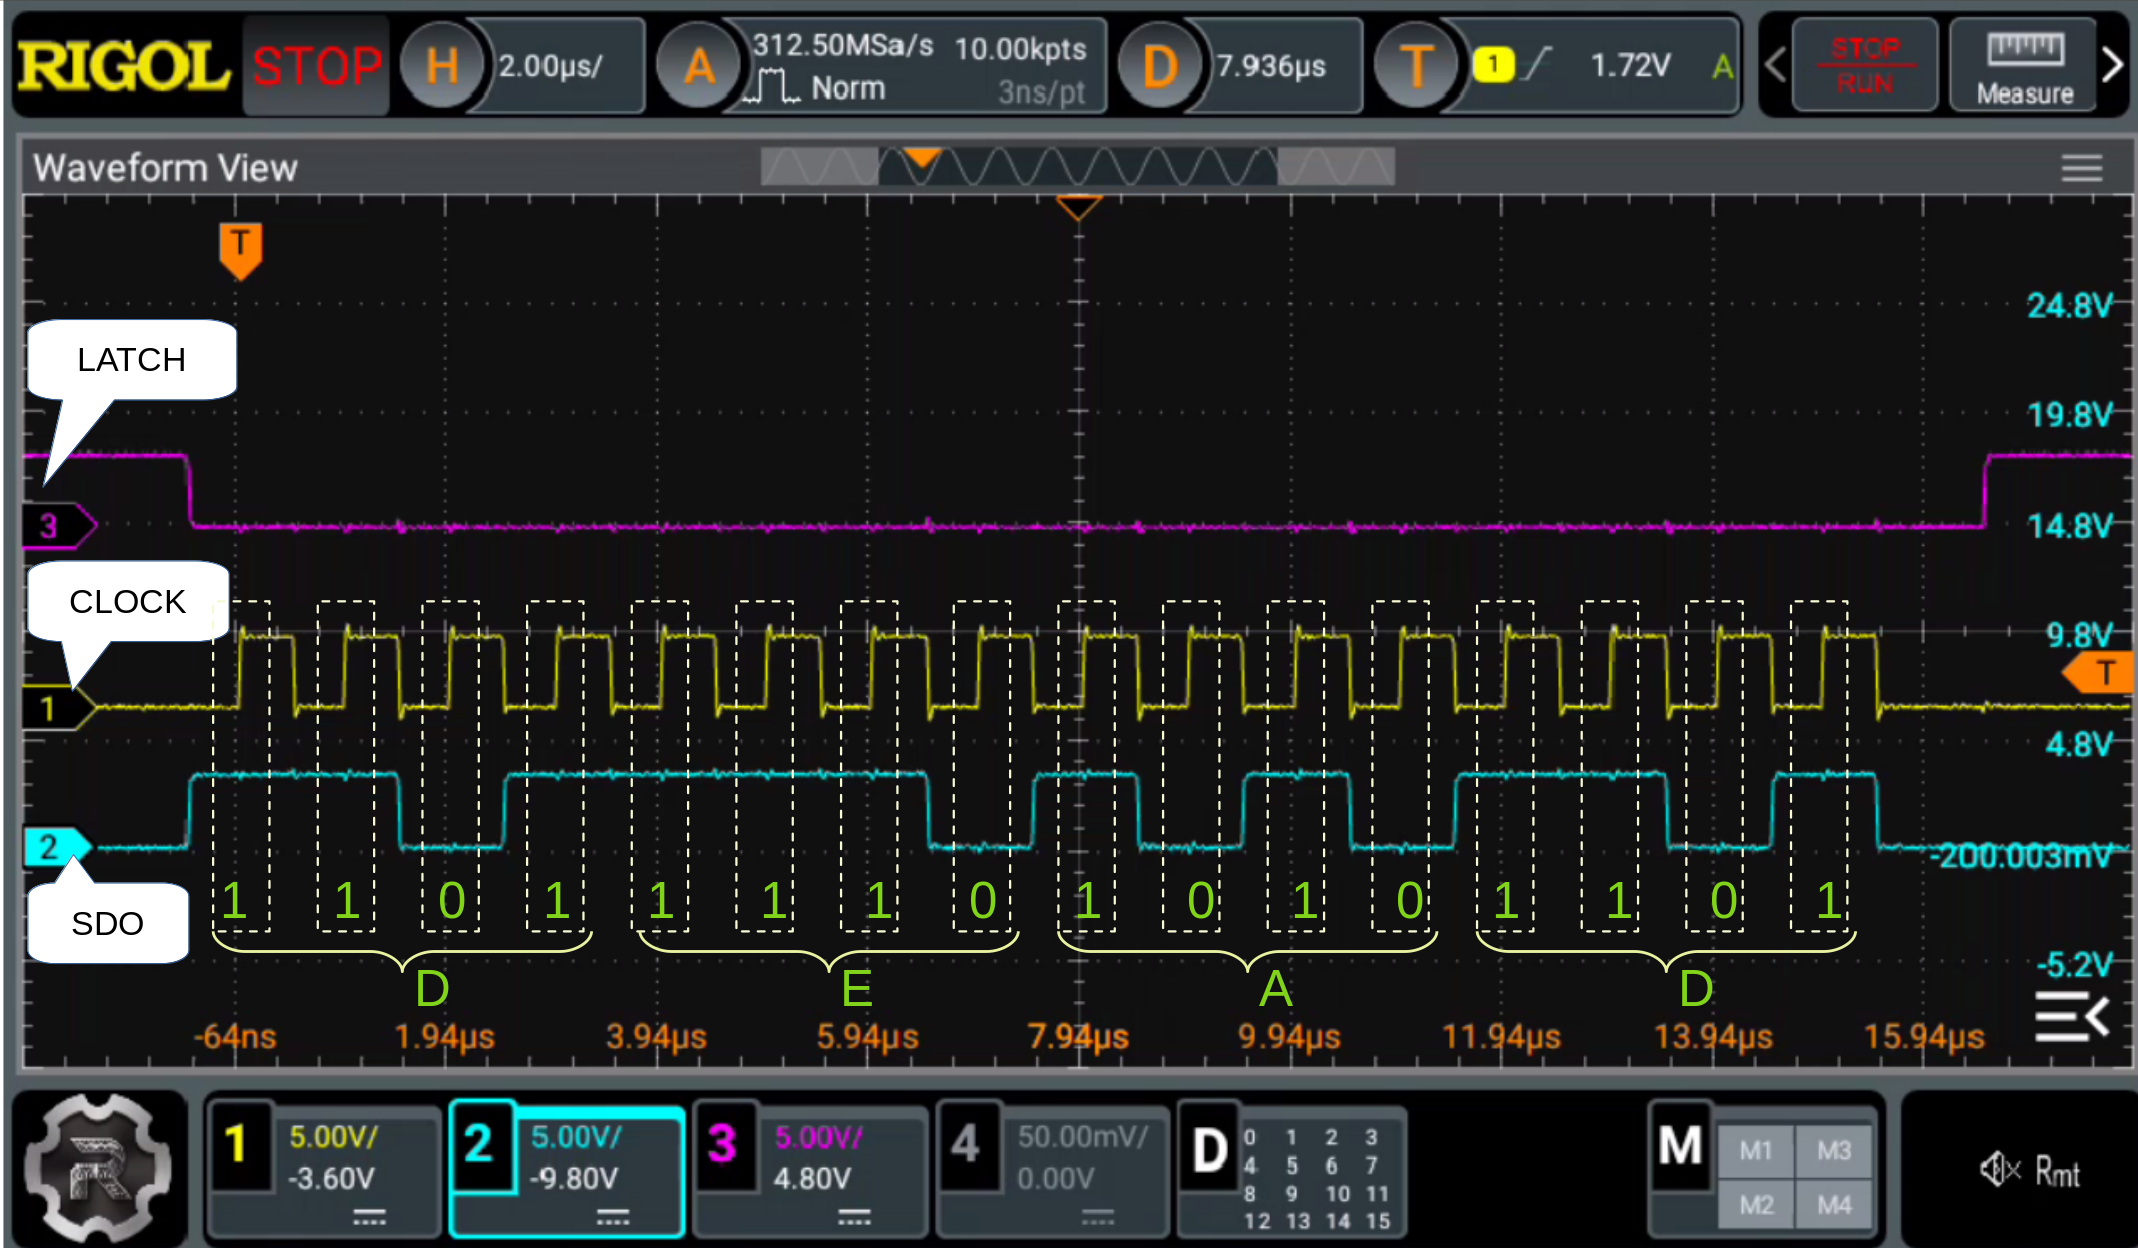The height and width of the screenshot is (1248, 2138).
Task: Select the 2.00µs/ horizontal timebase field
Action: pos(552,66)
